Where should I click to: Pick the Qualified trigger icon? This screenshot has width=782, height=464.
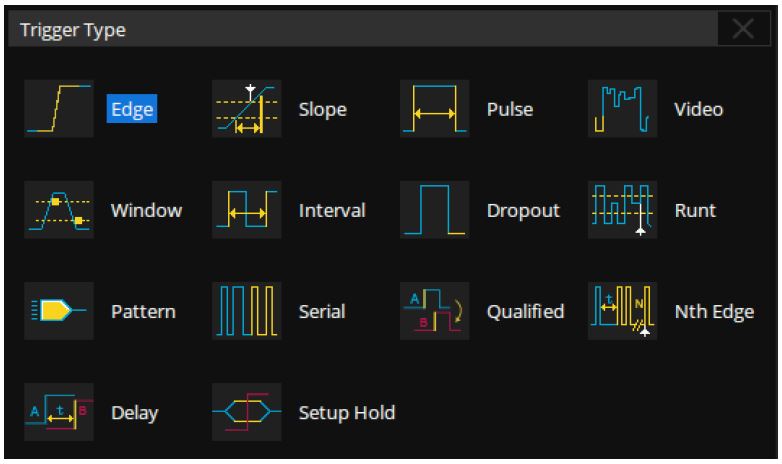pos(435,311)
